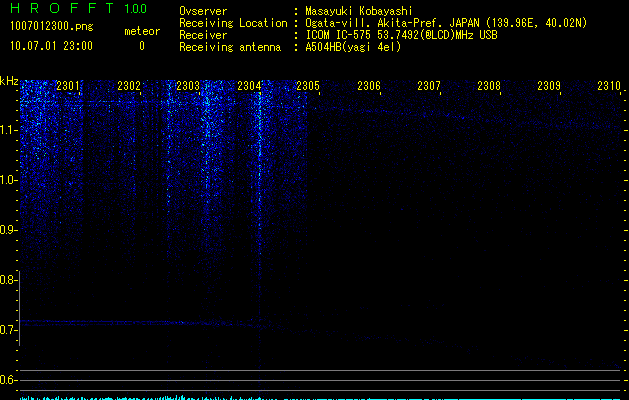Click the kHz axis unit label
This screenshot has height=400, width=629.
pos(9,81)
